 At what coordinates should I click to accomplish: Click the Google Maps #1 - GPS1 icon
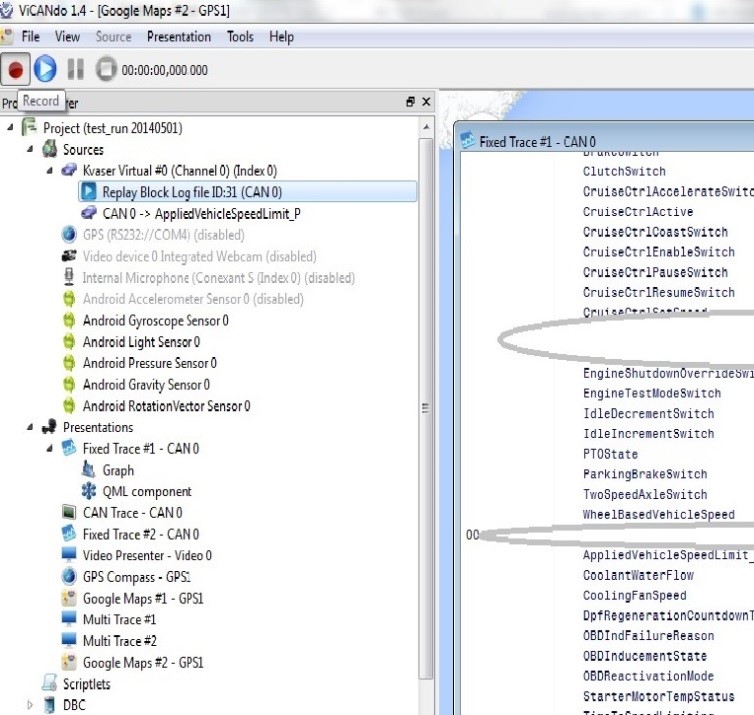point(69,598)
